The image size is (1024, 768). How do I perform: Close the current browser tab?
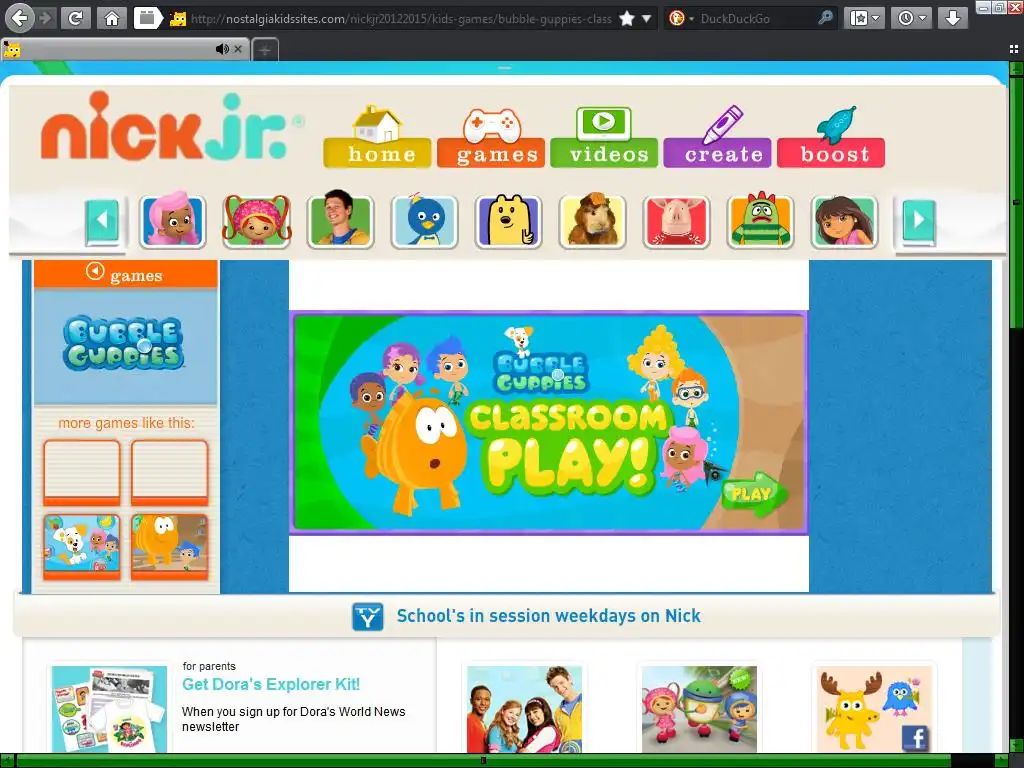(238, 49)
